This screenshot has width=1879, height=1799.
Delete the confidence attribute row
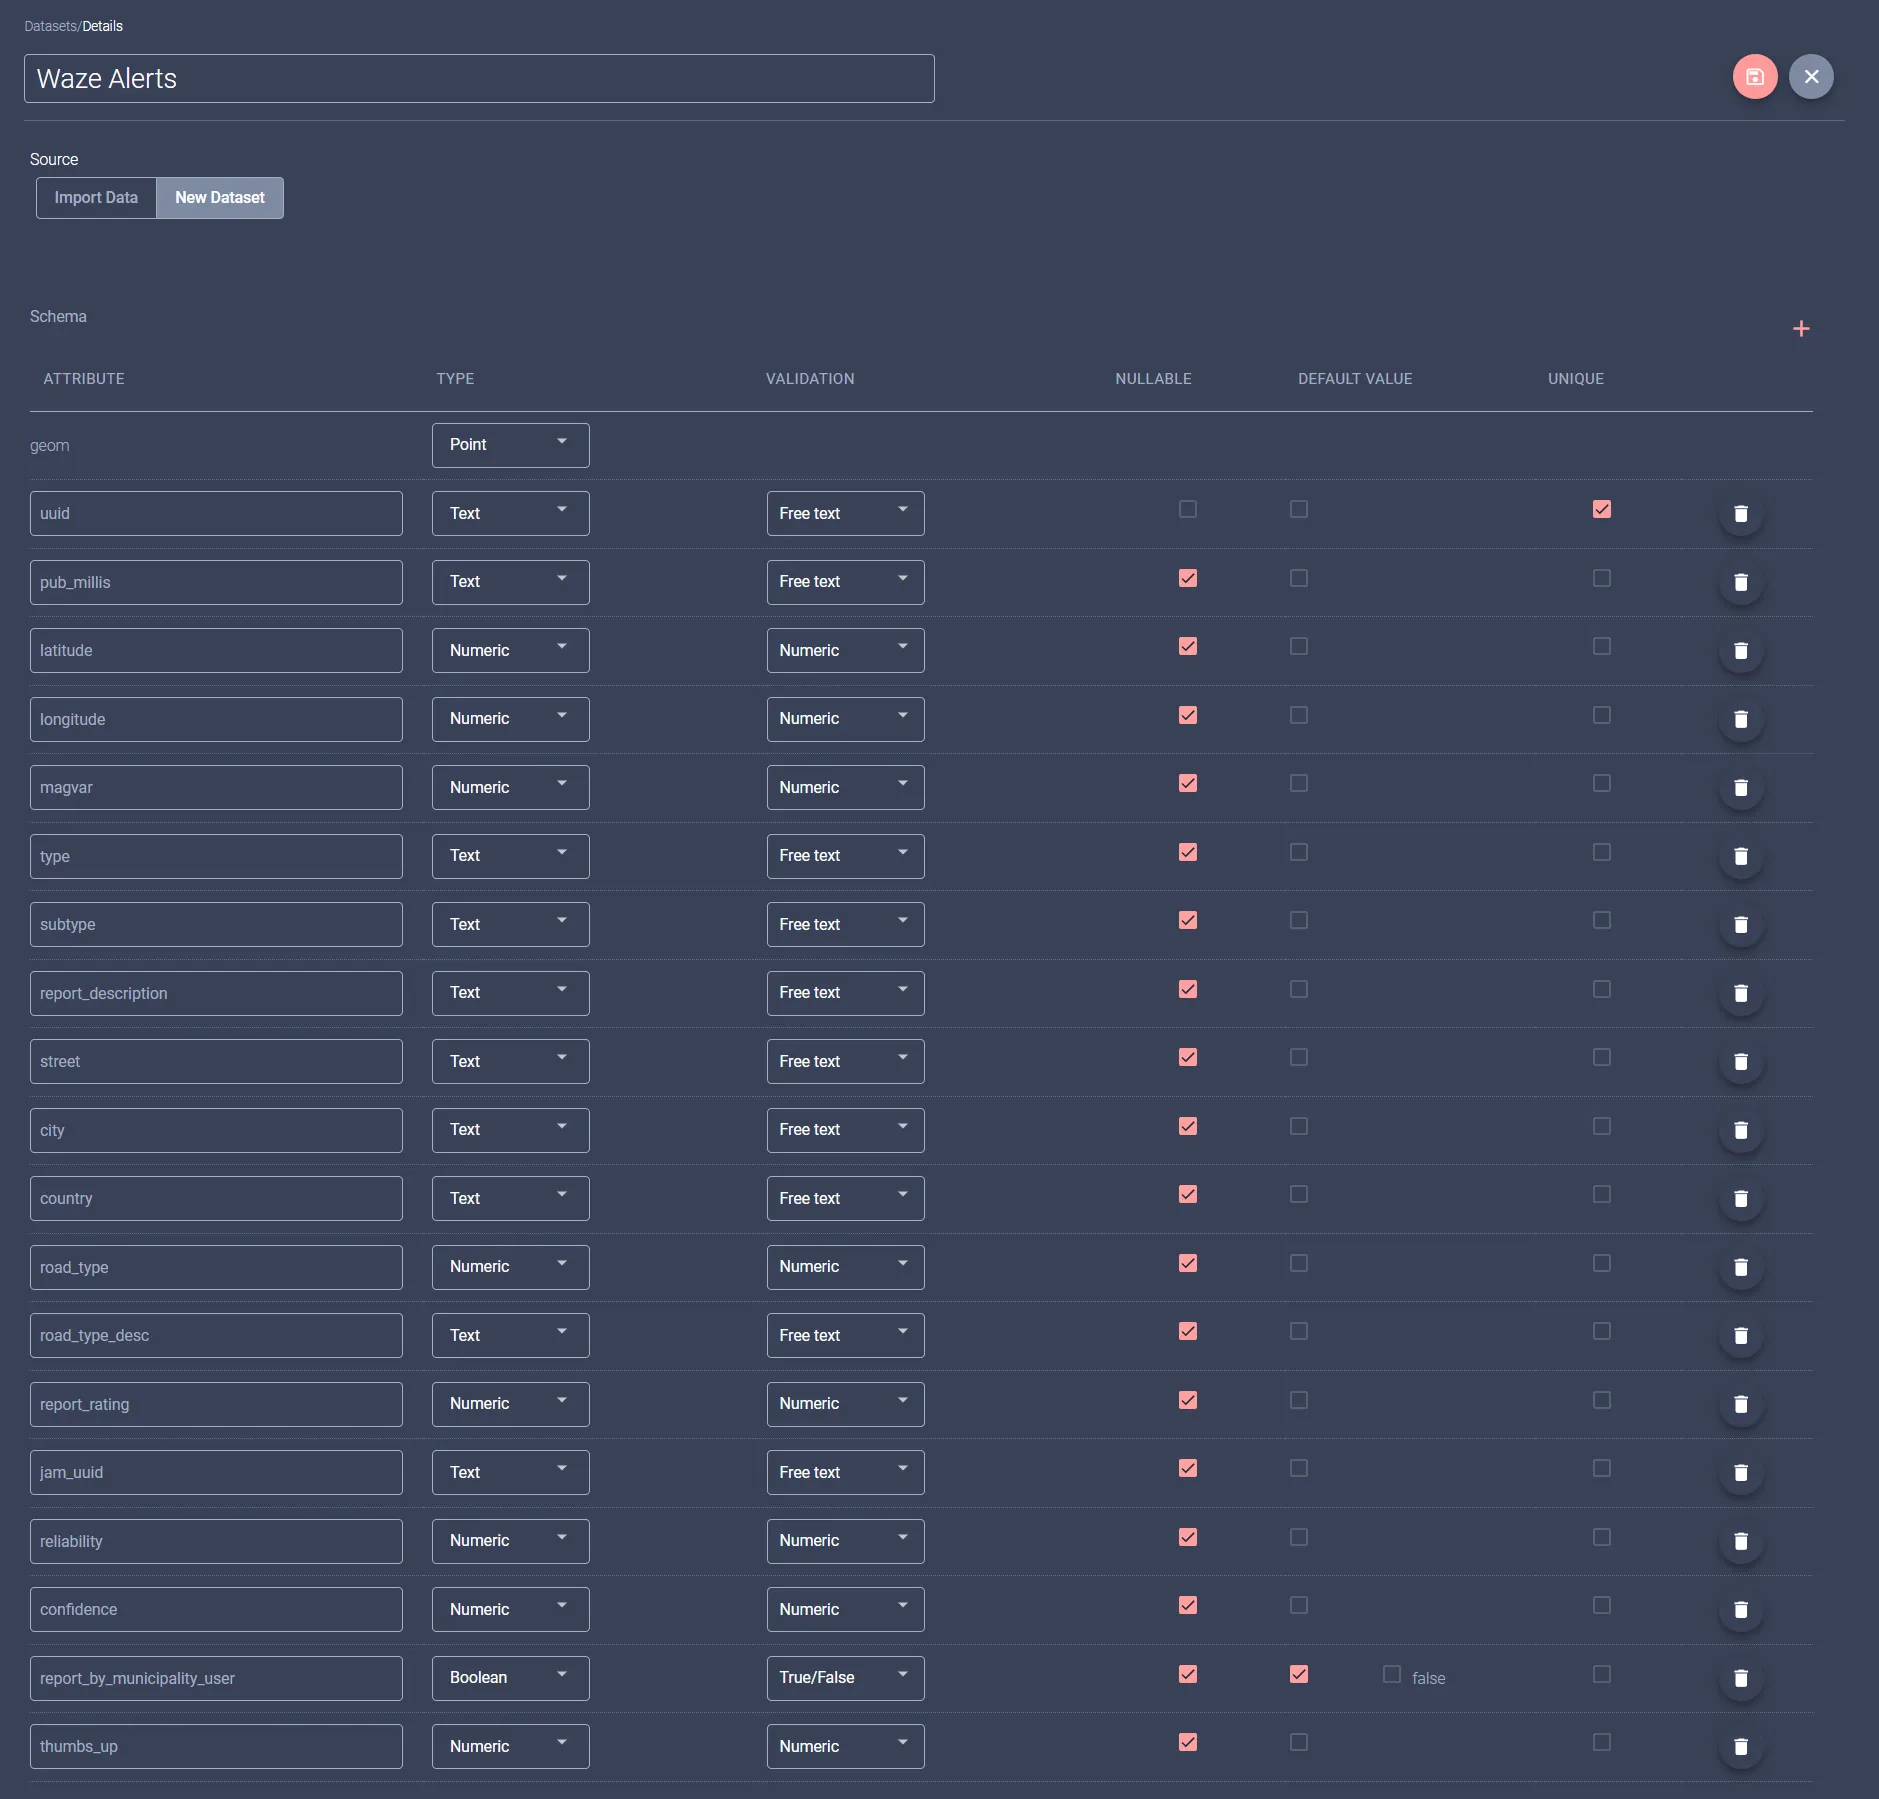[1740, 1610]
